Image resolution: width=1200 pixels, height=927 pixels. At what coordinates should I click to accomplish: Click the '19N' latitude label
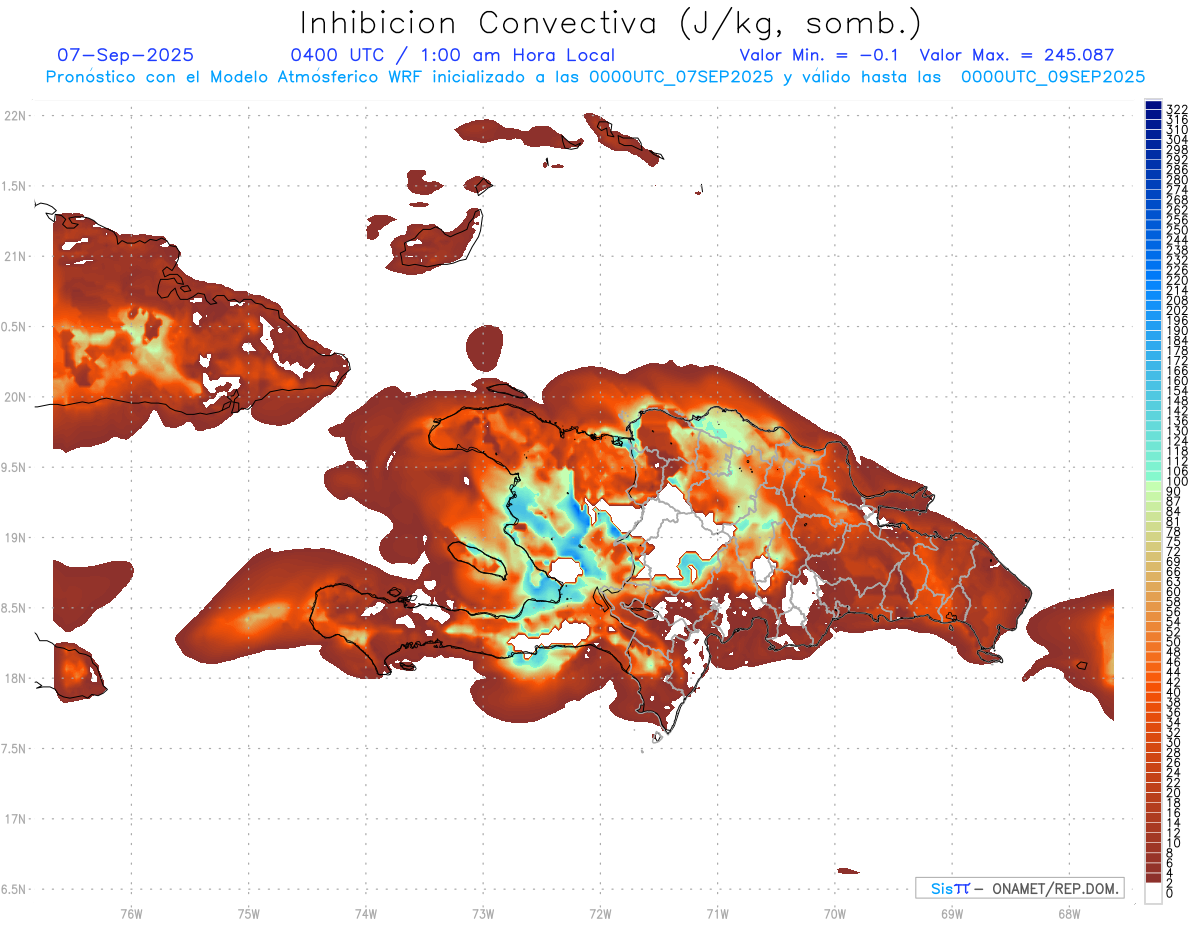click(14, 537)
